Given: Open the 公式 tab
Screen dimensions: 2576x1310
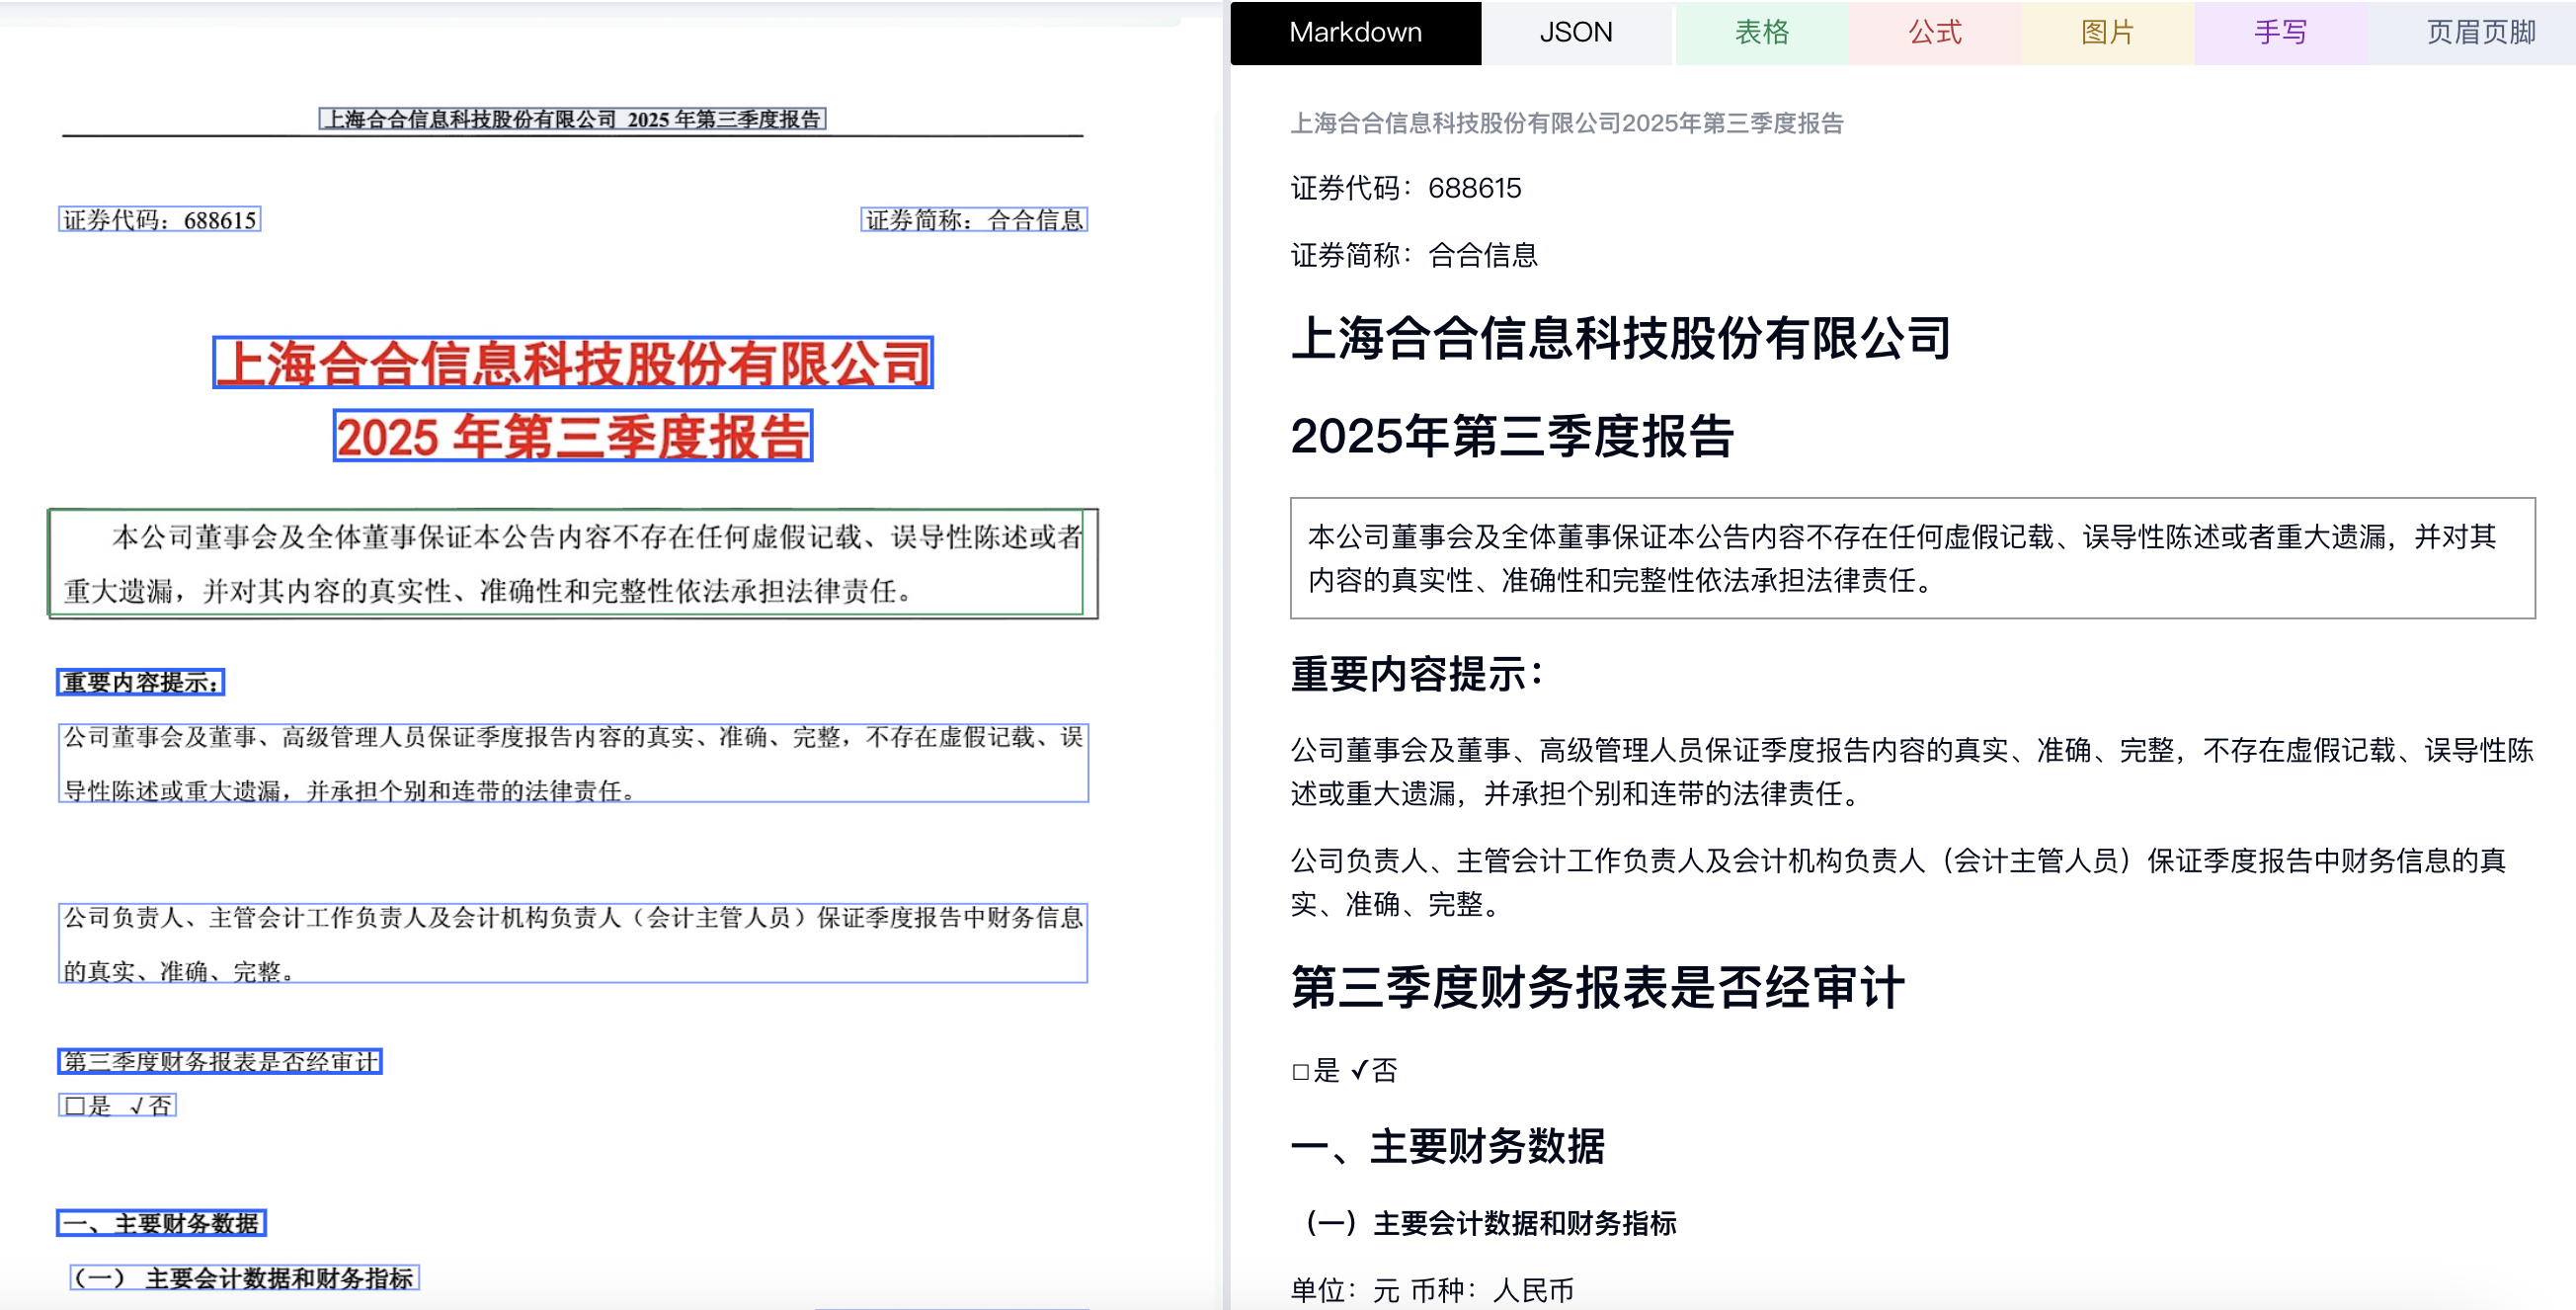Looking at the screenshot, I should (1934, 33).
